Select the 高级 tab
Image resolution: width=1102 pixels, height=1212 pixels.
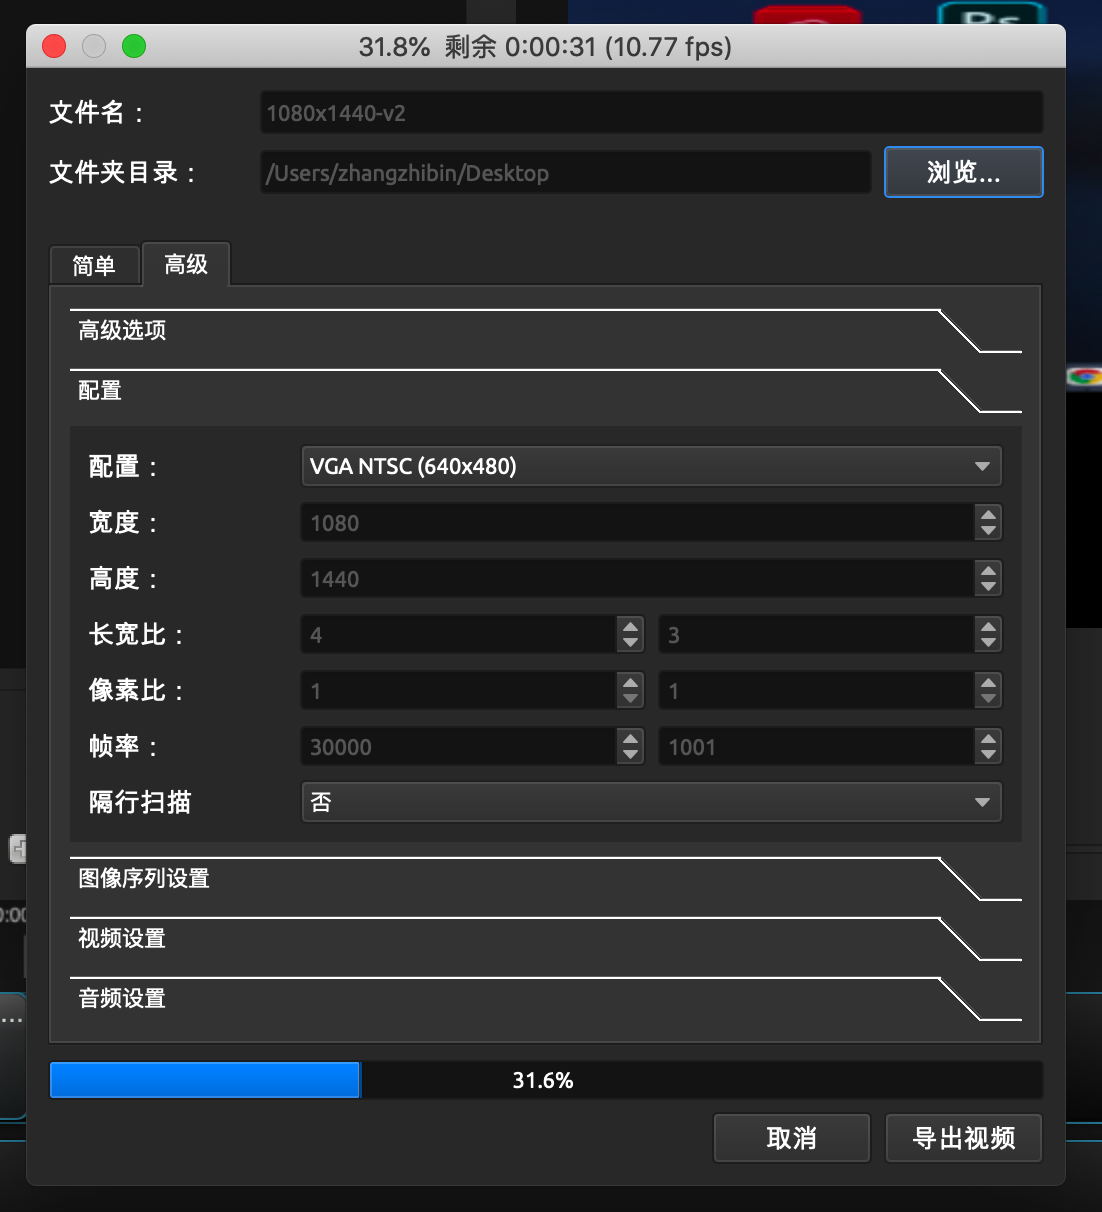185,264
